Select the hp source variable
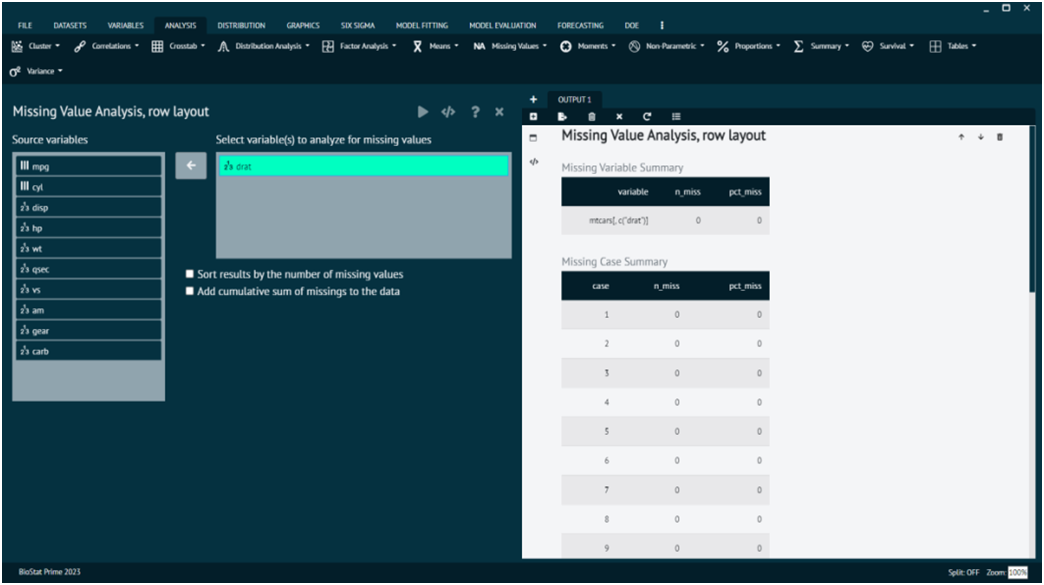 pos(89,228)
